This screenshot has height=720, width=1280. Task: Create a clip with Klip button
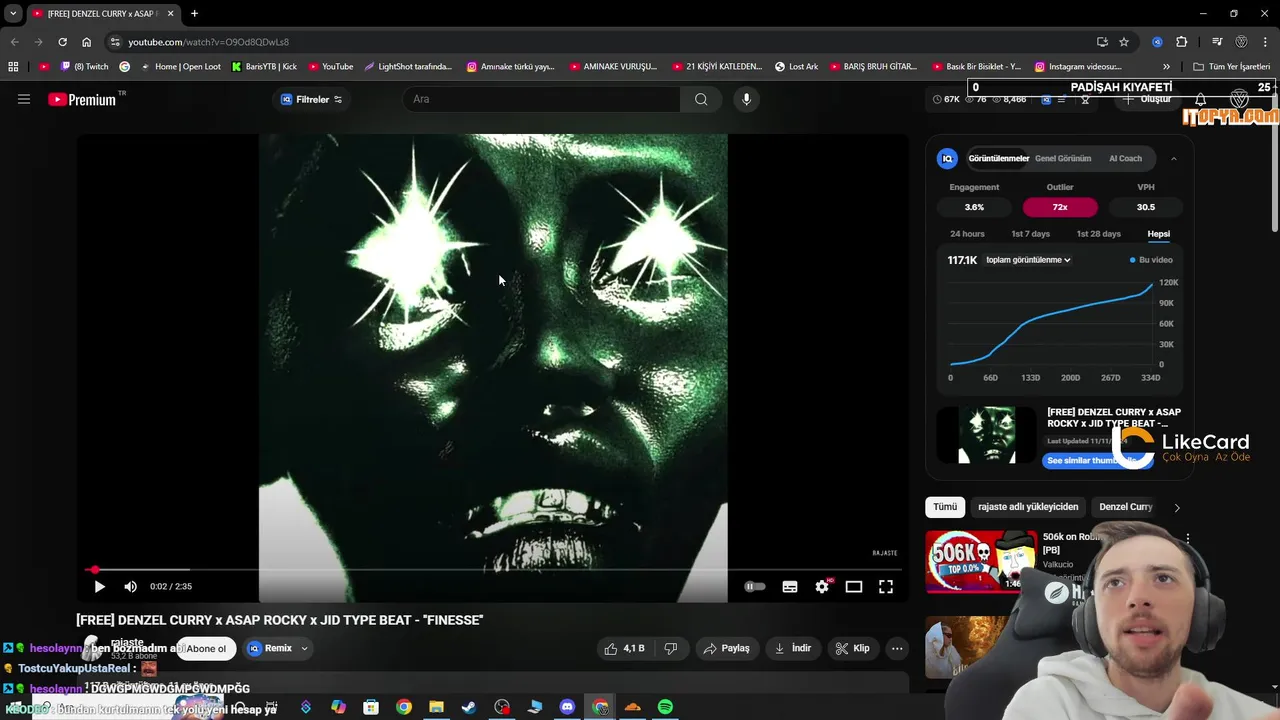[x=853, y=648]
